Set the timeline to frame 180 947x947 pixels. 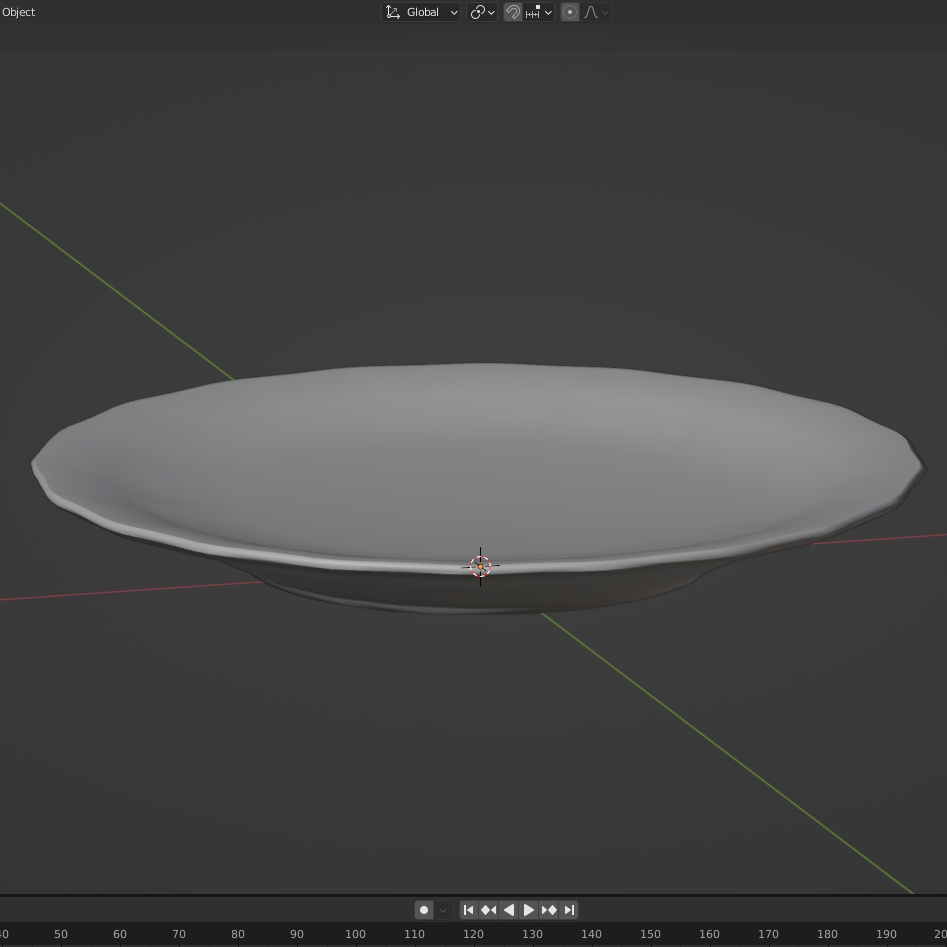(x=827, y=934)
